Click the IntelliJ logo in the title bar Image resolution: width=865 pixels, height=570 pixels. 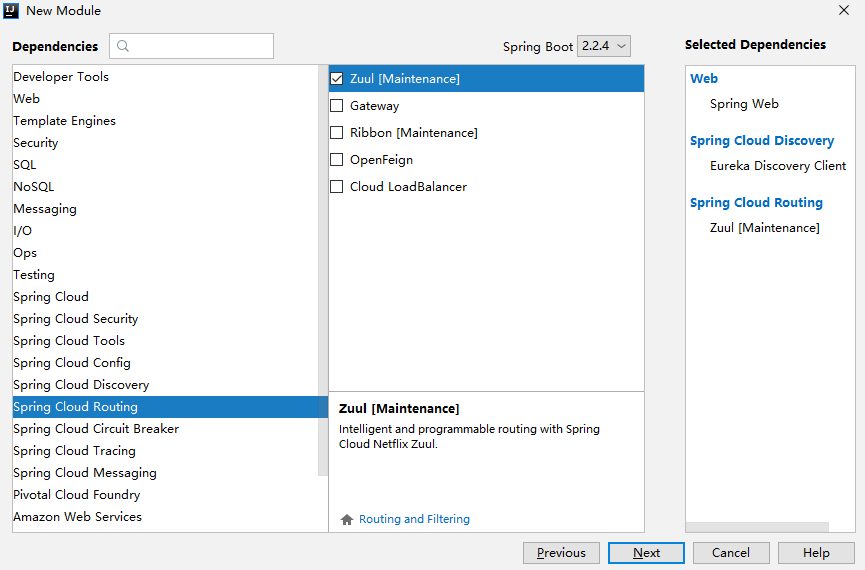pos(11,10)
